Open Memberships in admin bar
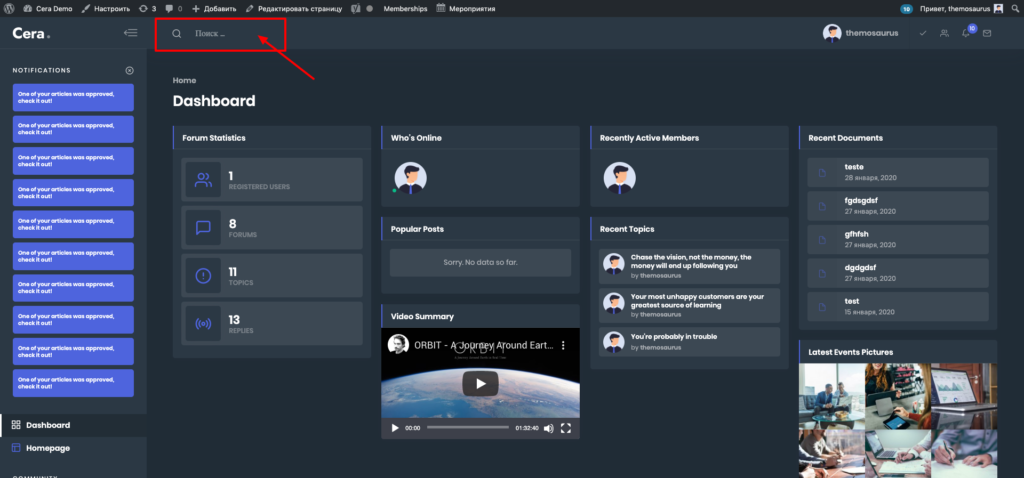The height and width of the screenshot is (478, 1024). pyautogui.click(x=405, y=9)
